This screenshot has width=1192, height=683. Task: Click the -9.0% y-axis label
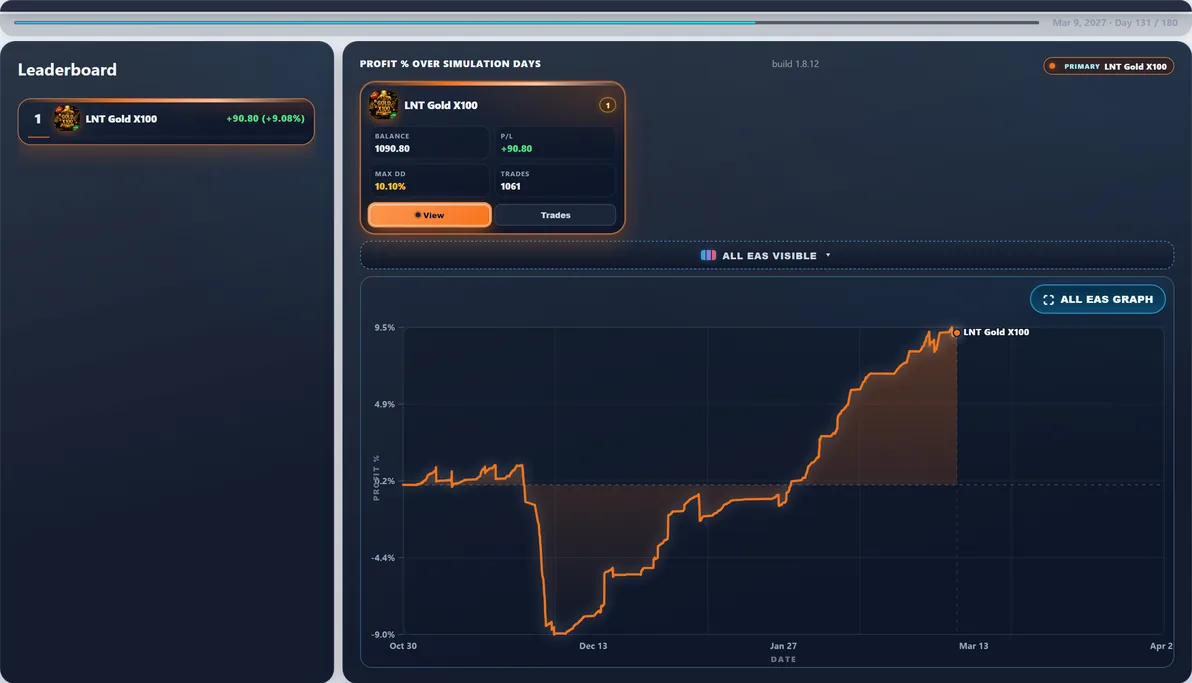383,634
